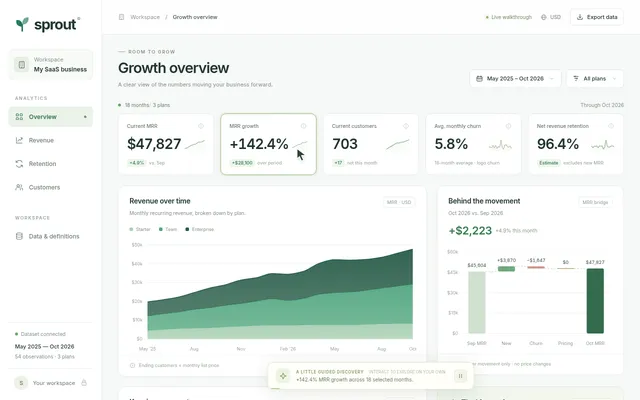Click the info icon beside Ending customers note

(132, 365)
